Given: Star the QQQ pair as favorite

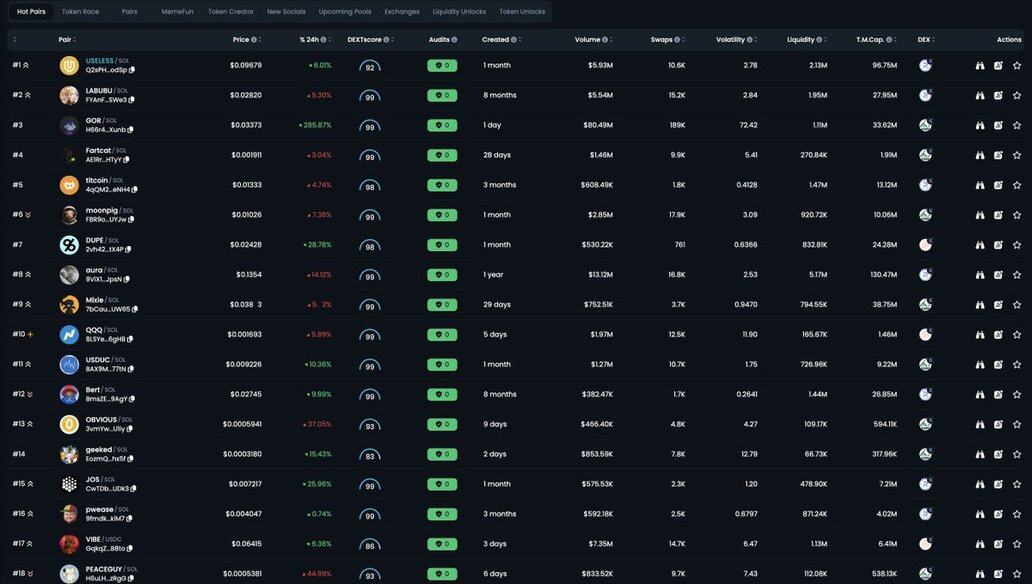Looking at the screenshot, I should click(x=1017, y=335).
